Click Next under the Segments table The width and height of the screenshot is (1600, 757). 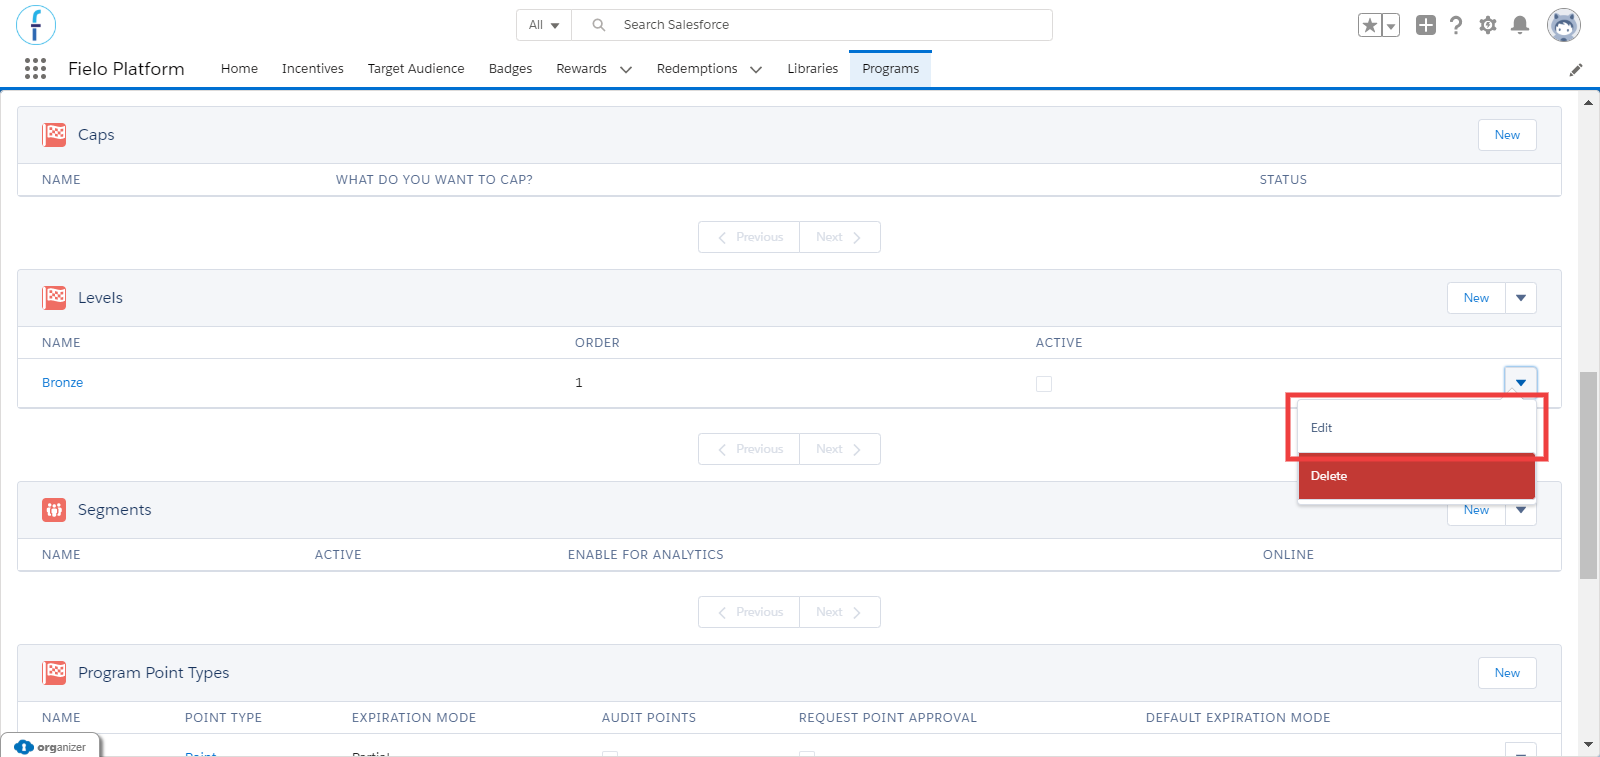[840, 612]
